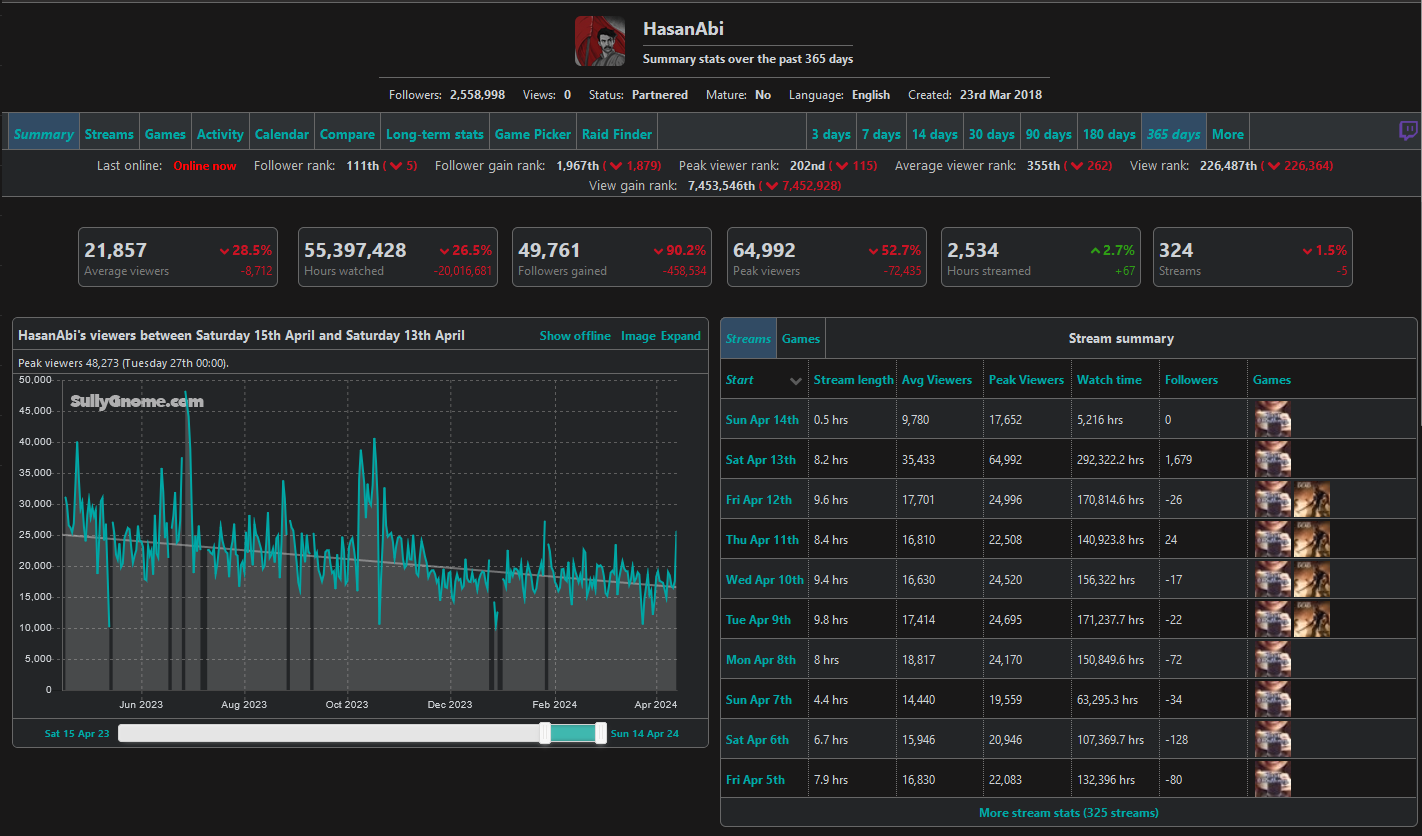
Task: Open the Tue Apr 9th stream
Action: tap(758, 620)
